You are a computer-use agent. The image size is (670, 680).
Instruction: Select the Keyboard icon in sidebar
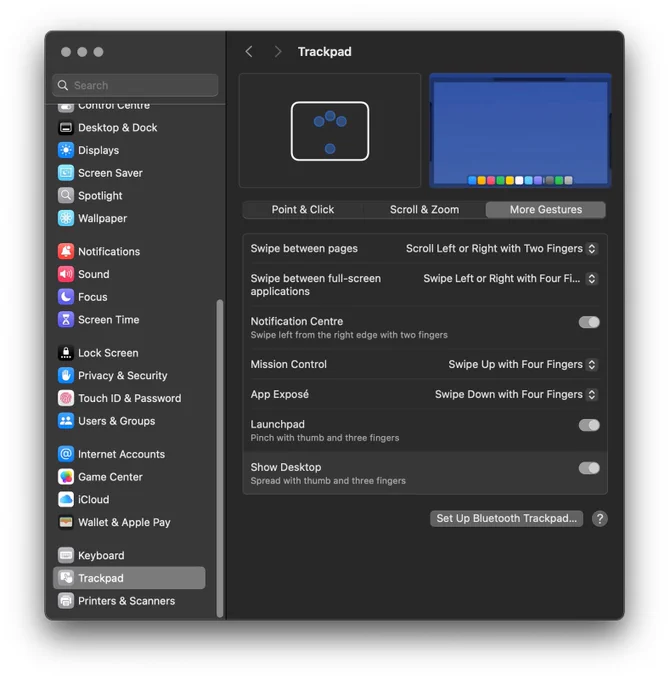click(65, 555)
